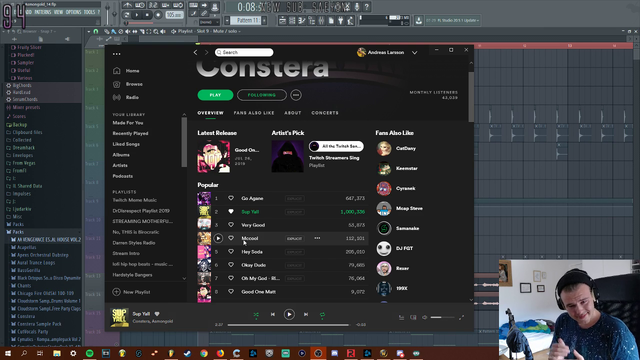The width and height of the screenshot is (640, 360).
Task: Play the Mccool track via its play icon
Action: 218,238
